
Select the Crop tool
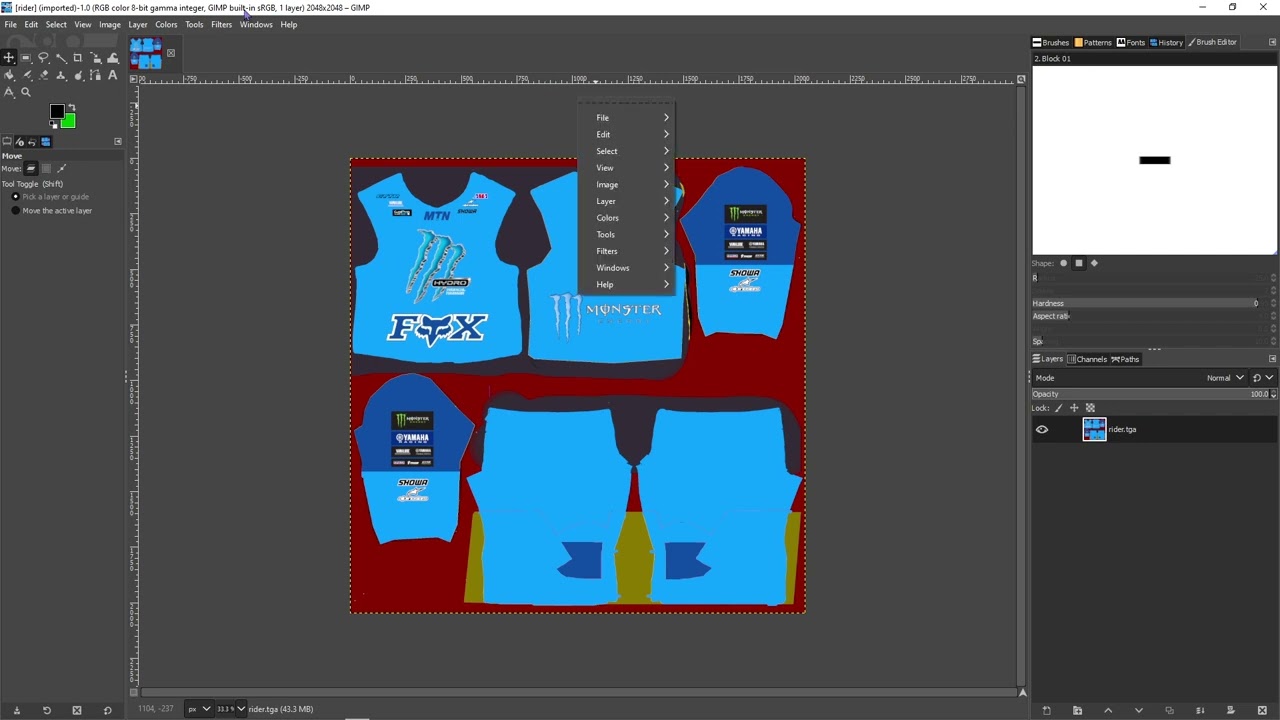point(78,58)
